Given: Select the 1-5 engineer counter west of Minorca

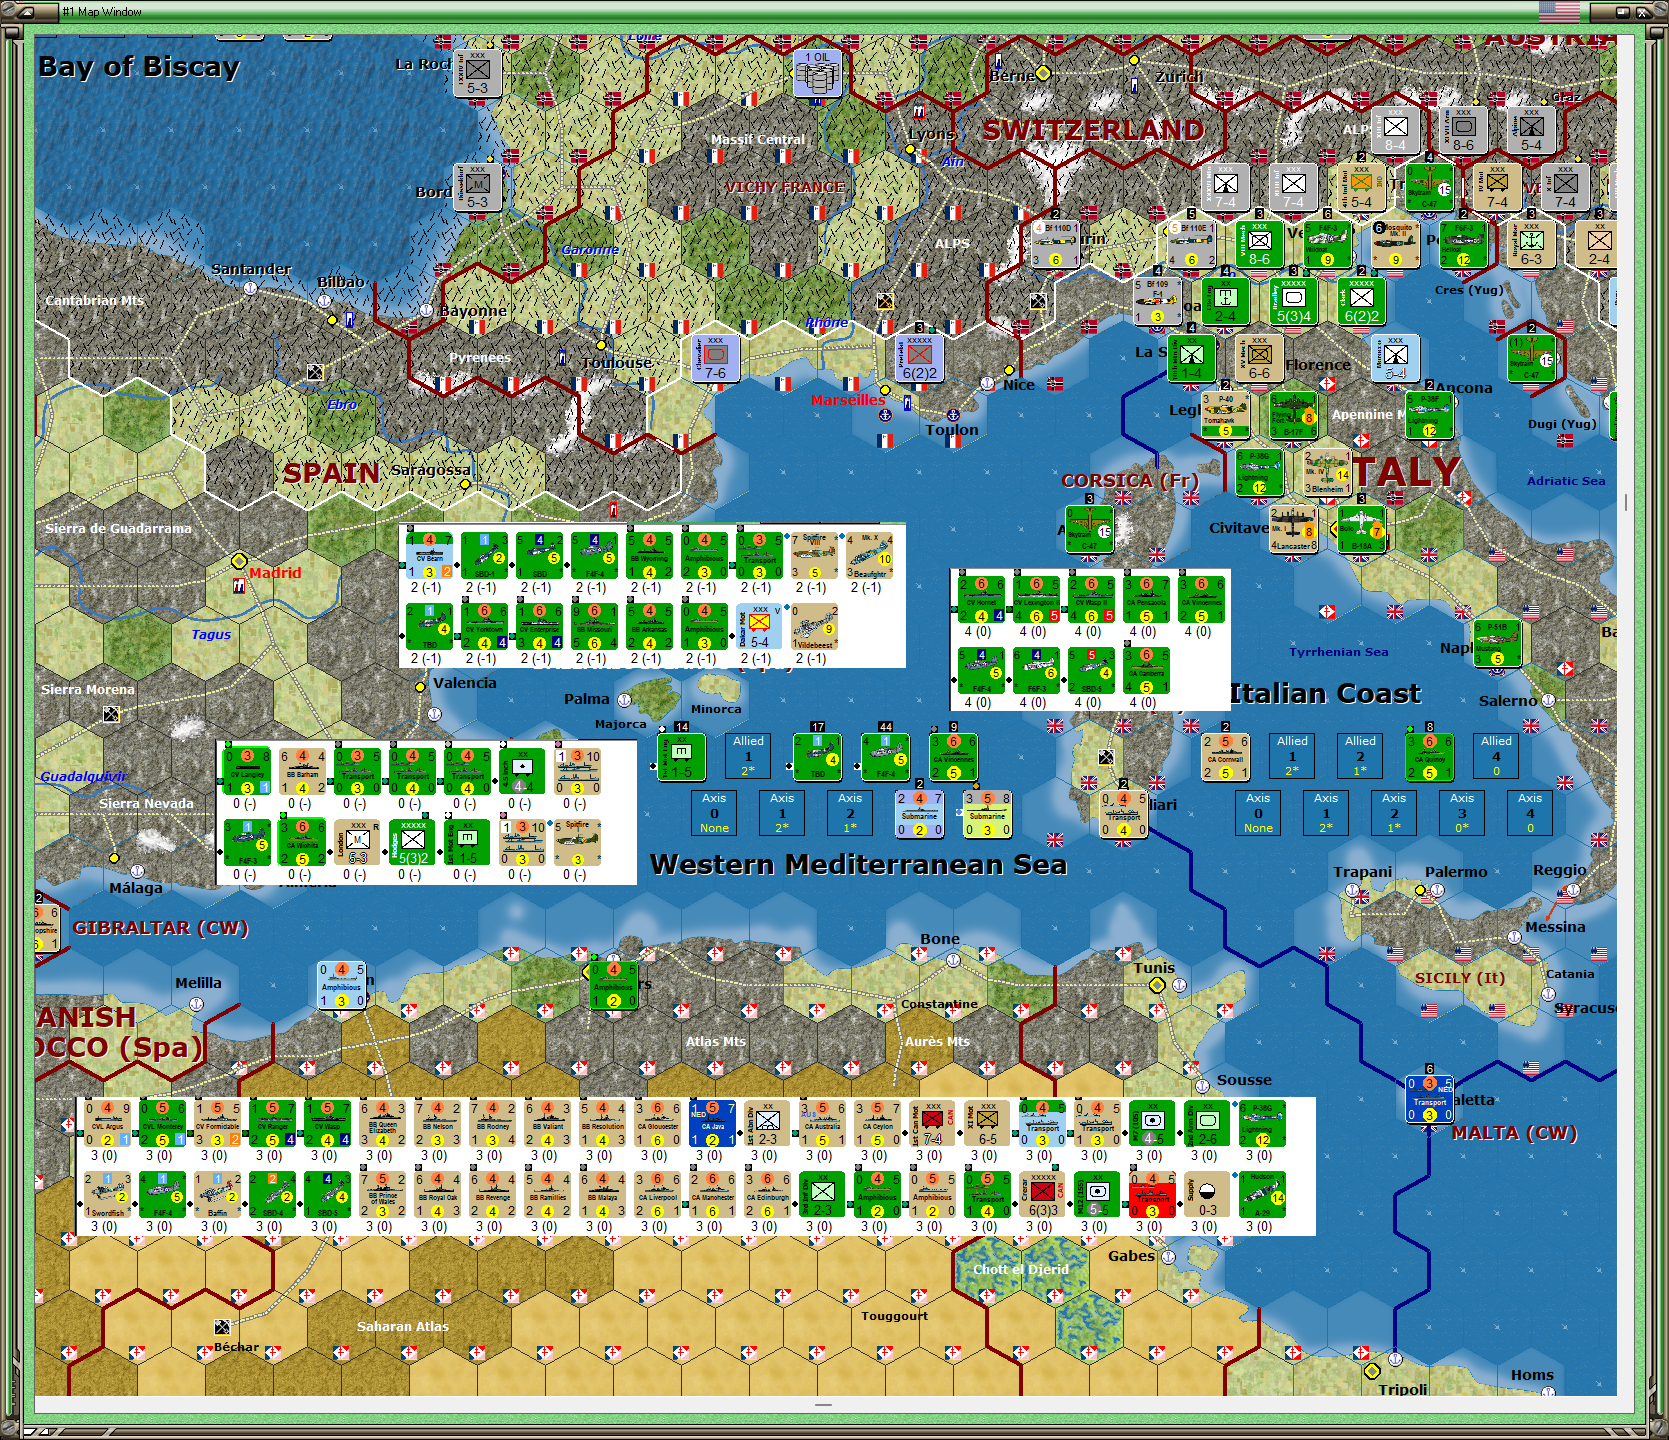Looking at the screenshot, I should [681, 756].
